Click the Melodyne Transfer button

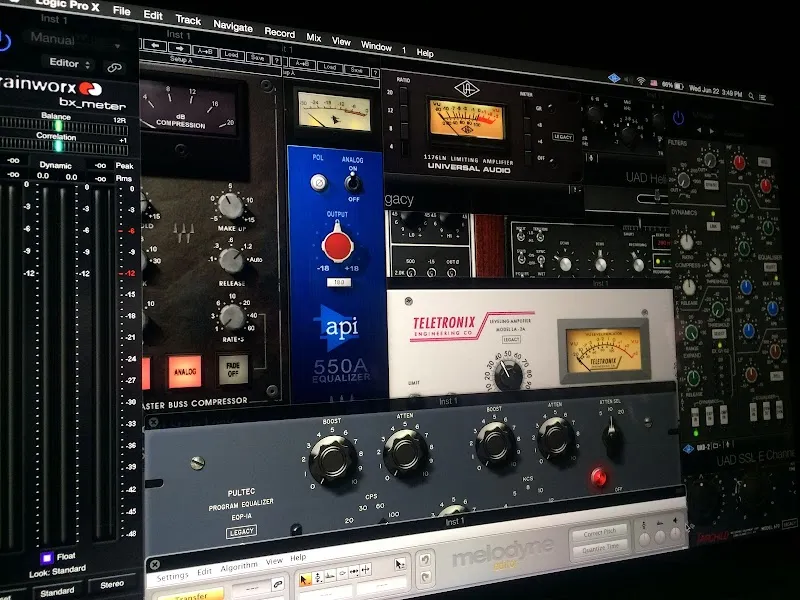point(191,595)
